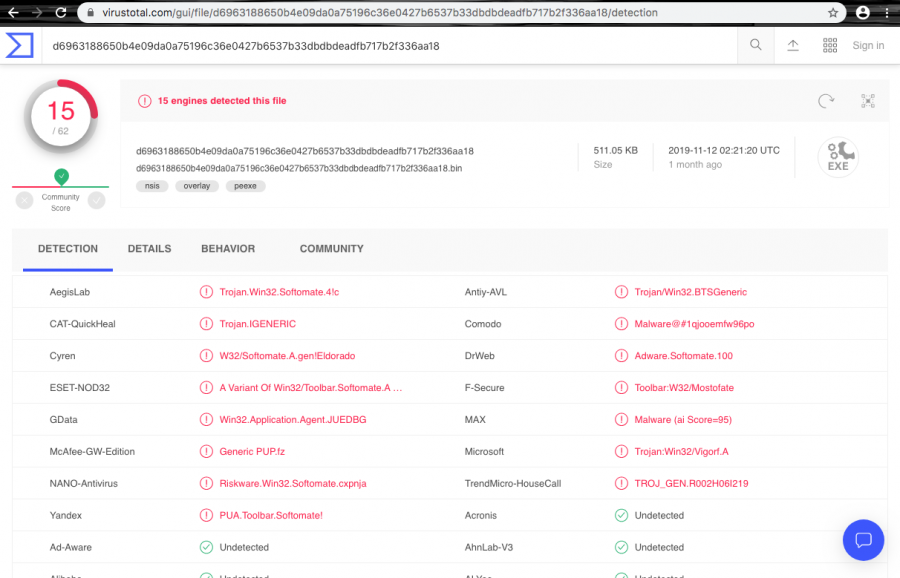This screenshot has height=578, width=900.
Task: Open the browser three-dot menu
Action: (887, 13)
